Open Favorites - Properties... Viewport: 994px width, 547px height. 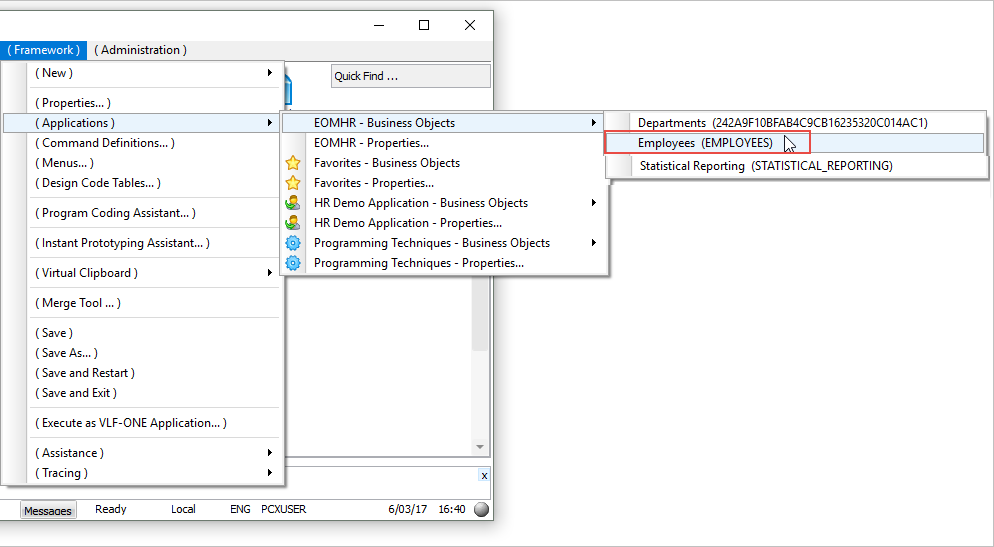(444, 183)
